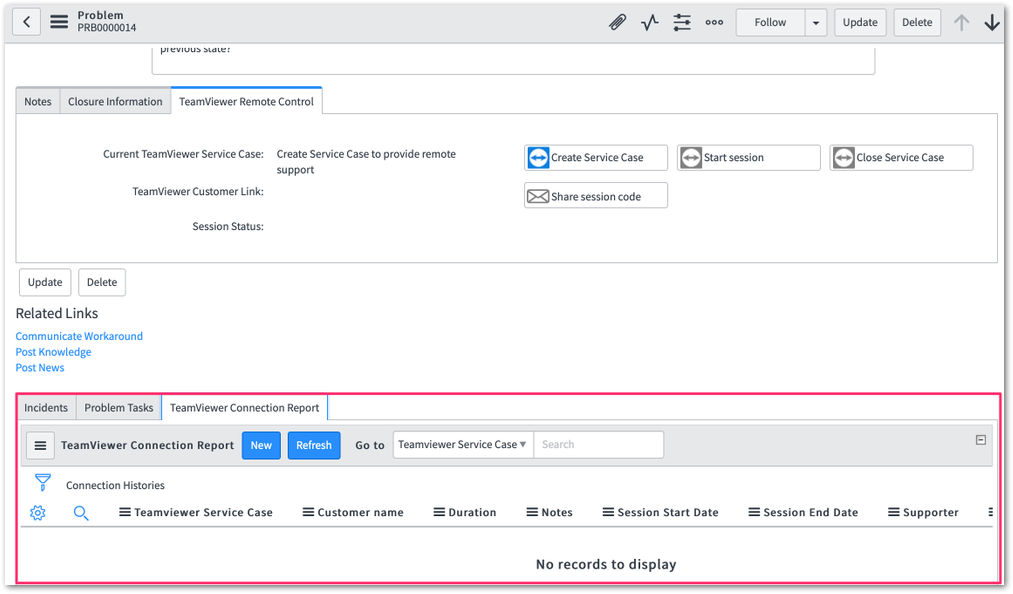
Task: Click the blue Refresh button
Action: [314, 445]
